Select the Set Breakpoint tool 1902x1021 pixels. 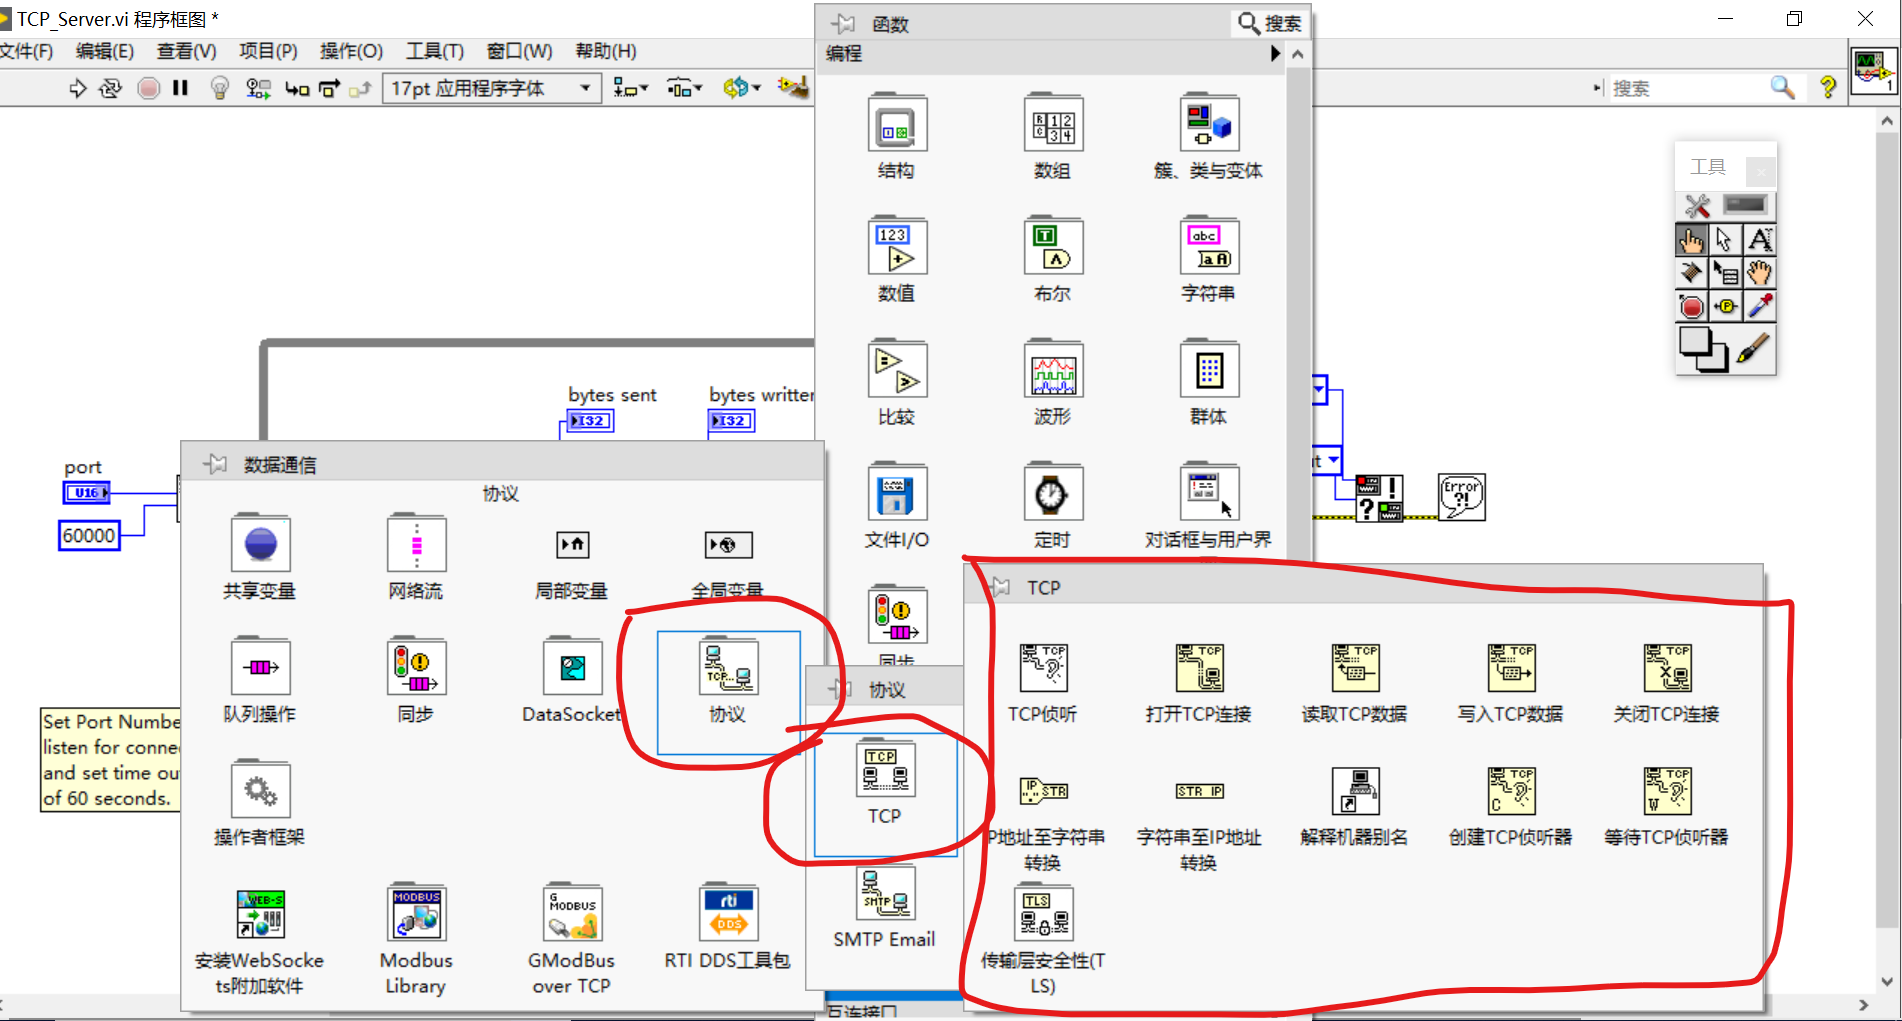(1691, 306)
